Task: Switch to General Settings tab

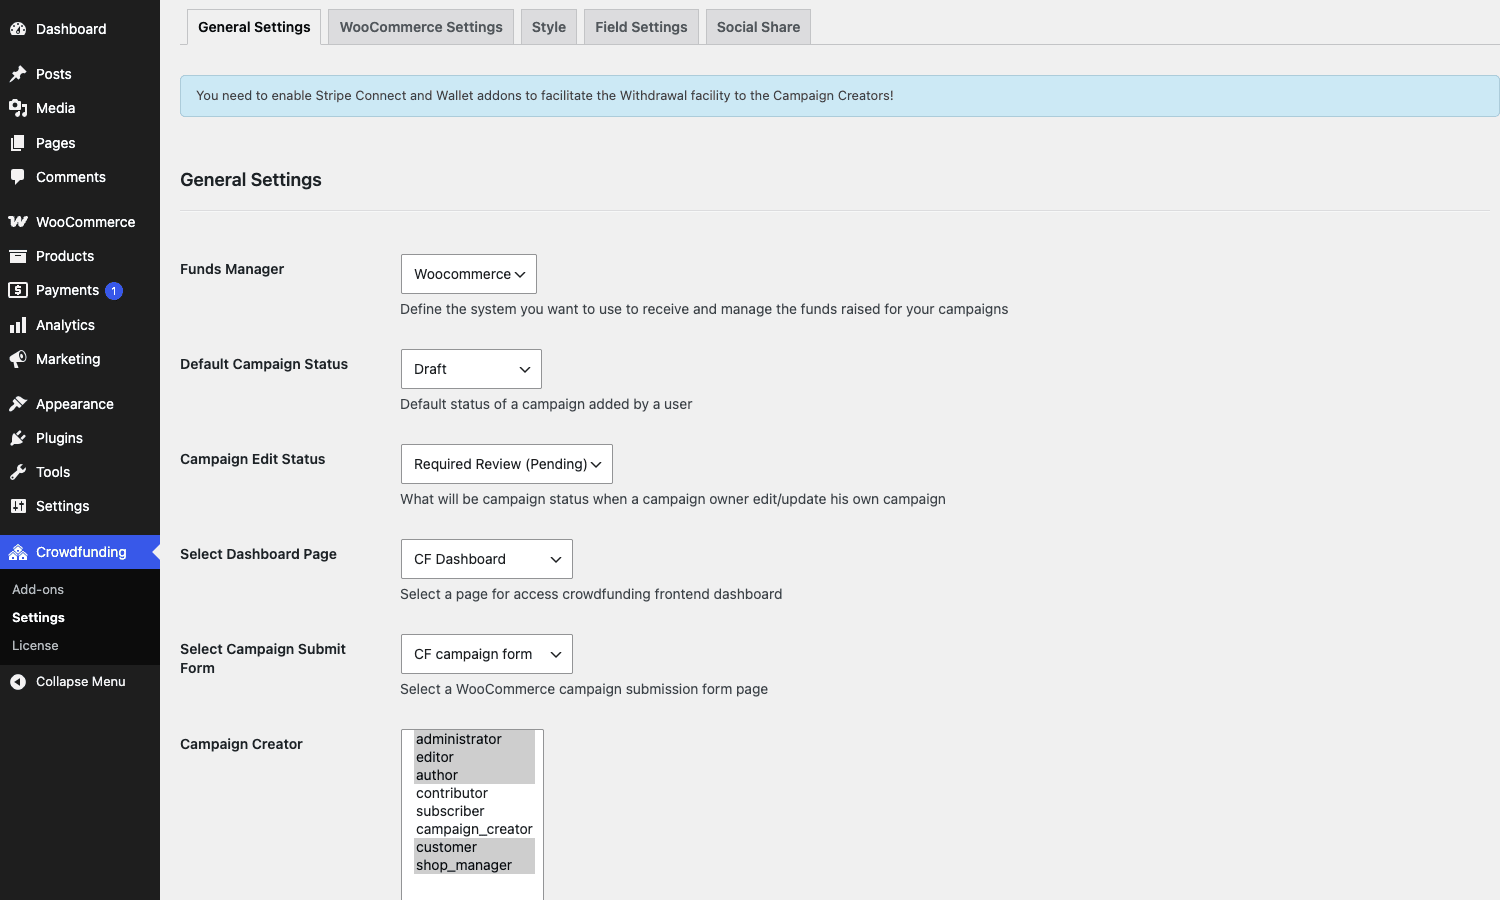Action: (254, 27)
